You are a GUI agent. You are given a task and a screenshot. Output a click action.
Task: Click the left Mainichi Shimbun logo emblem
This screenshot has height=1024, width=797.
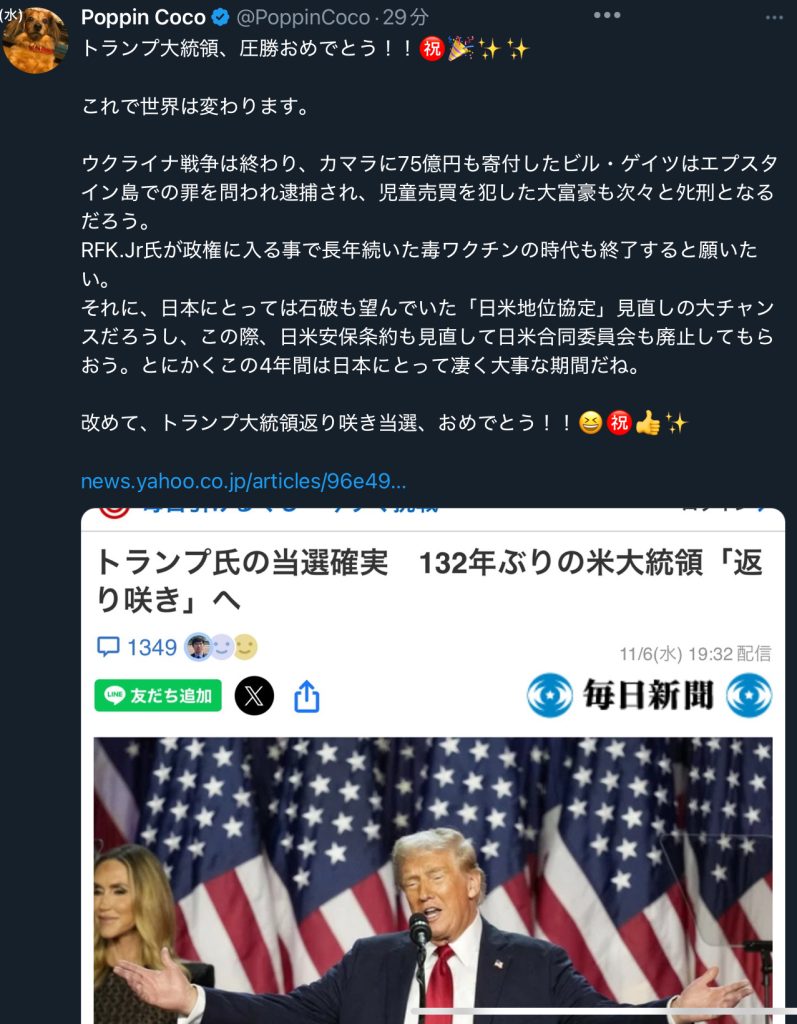click(549, 696)
